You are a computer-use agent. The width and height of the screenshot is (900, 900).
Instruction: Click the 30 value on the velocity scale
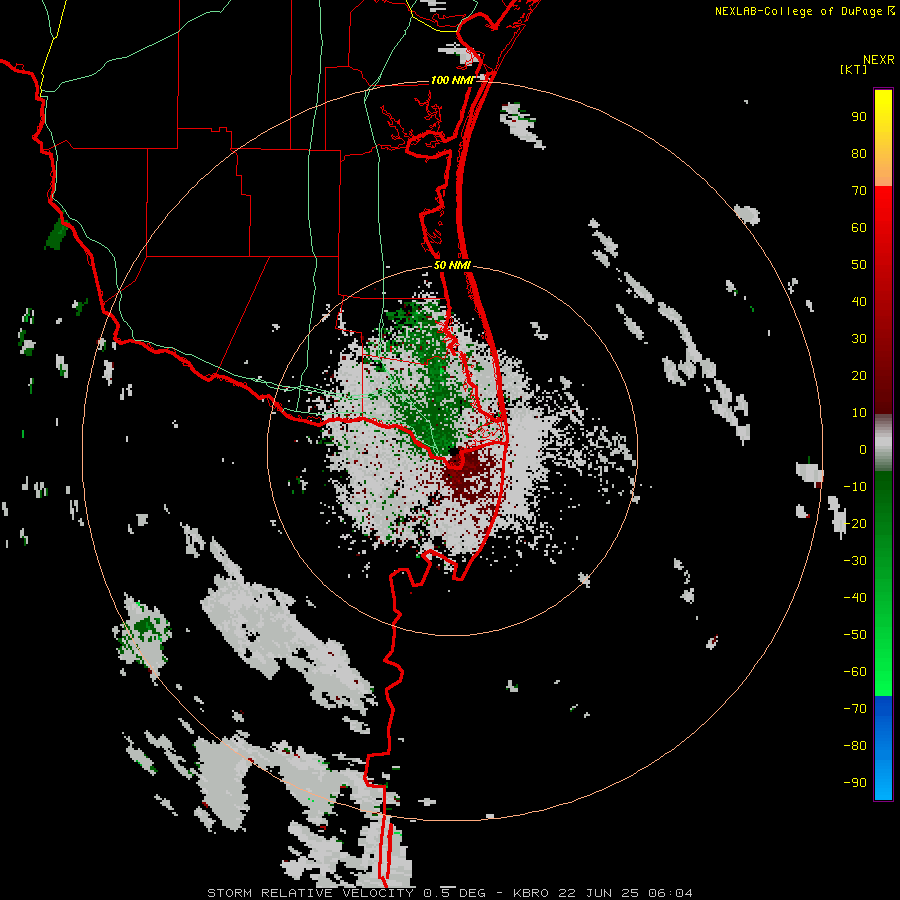pos(859,339)
